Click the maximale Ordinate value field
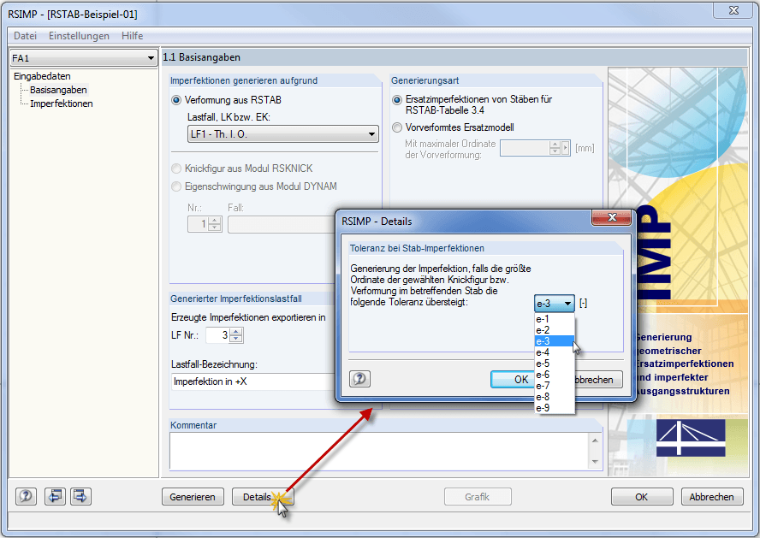Screen dimensions: 760x538 (524, 148)
